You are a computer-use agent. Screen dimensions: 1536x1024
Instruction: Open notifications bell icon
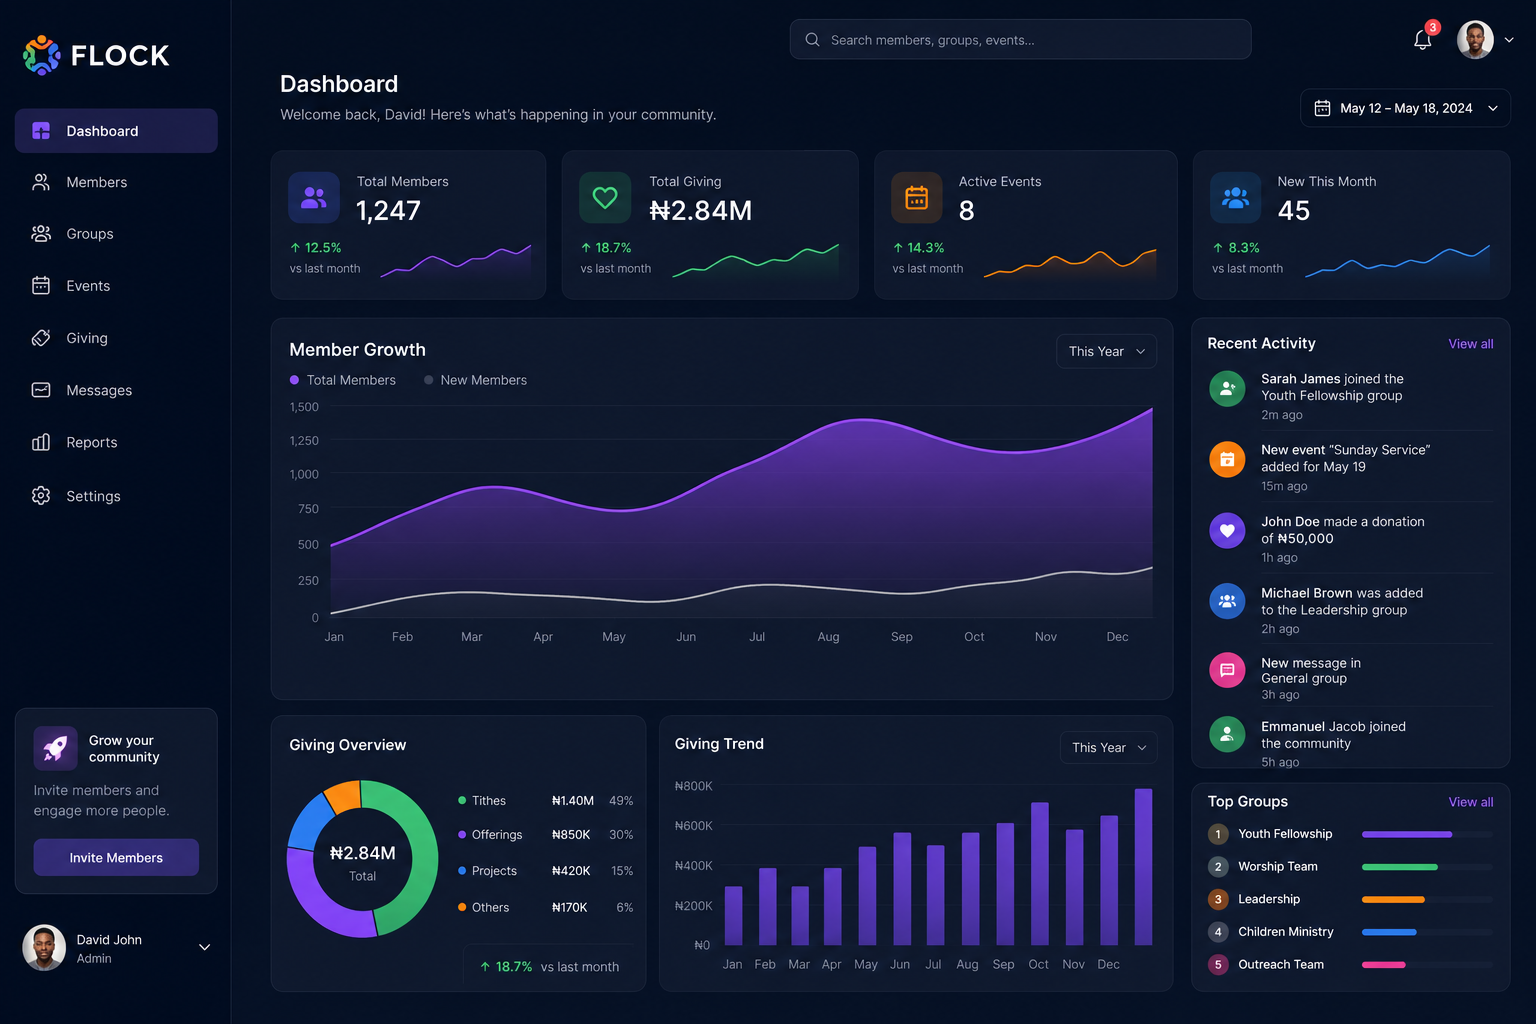pos(1422,40)
